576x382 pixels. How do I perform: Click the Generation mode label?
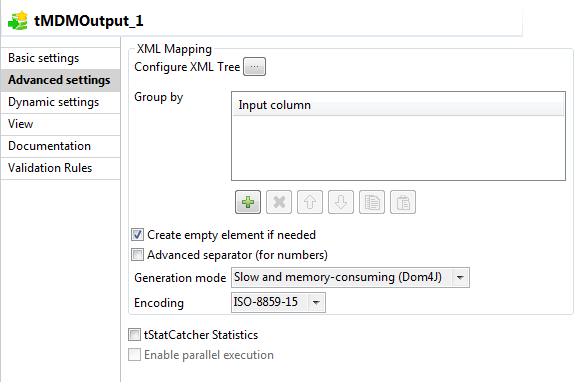click(x=180, y=278)
